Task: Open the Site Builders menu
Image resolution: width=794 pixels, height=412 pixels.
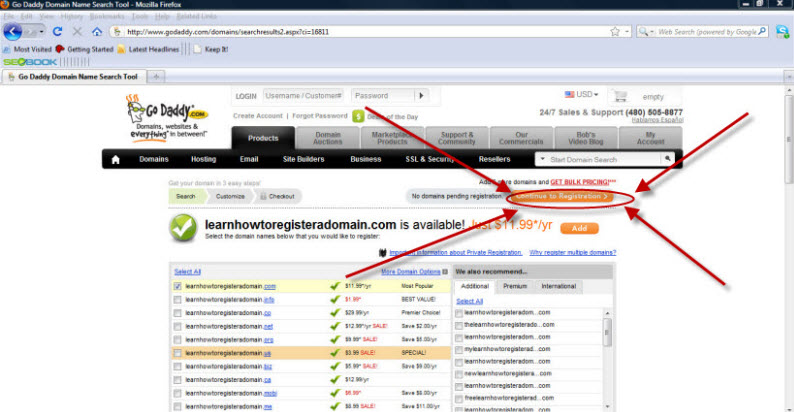Action: (x=303, y=159)
